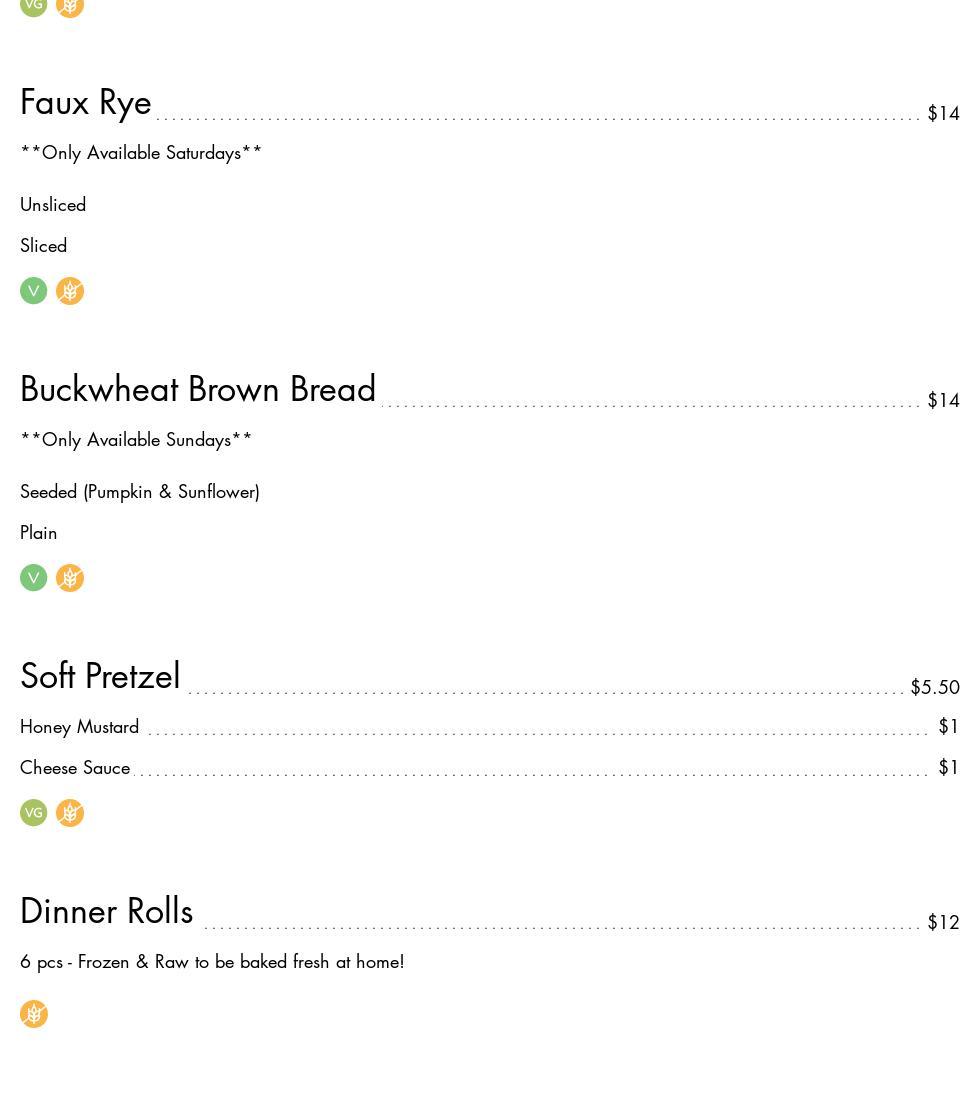Click the gluten-free icon under Dinner Rolls
This screenshot has width=965, height=1120.
coord(34,1014)
